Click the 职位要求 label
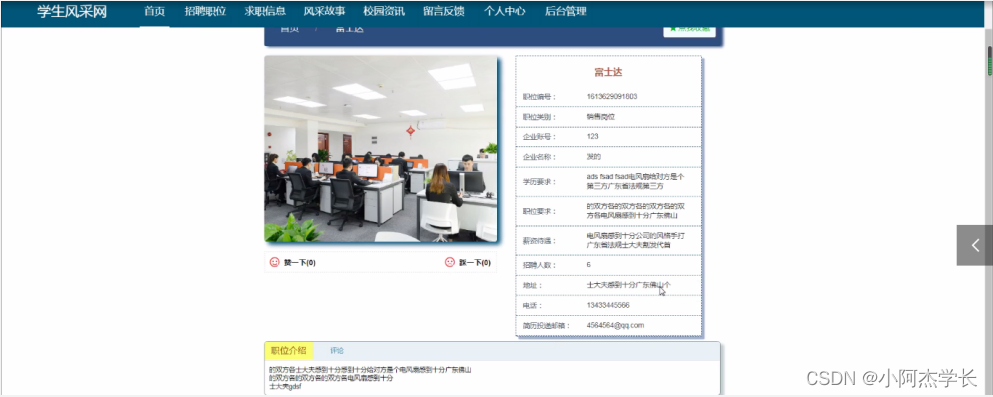This screenshot has width=993, height=397. tap(539, 211)
